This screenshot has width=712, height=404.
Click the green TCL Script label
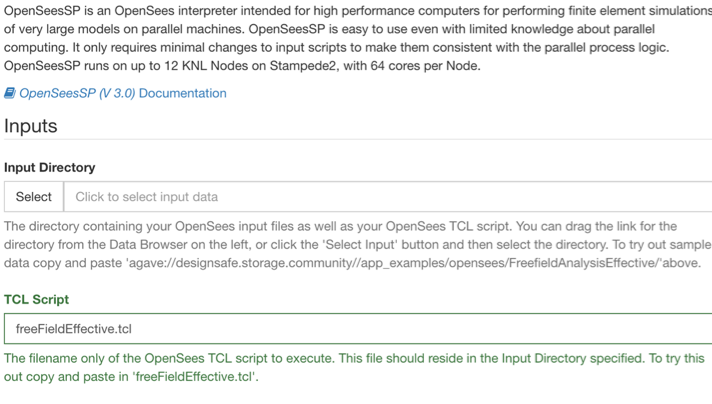pyautogui.click(x=36, y=300)
